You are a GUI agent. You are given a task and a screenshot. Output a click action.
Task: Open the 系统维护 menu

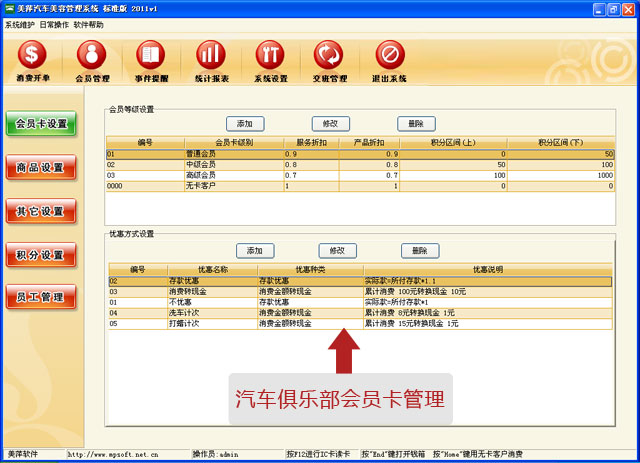20,24
